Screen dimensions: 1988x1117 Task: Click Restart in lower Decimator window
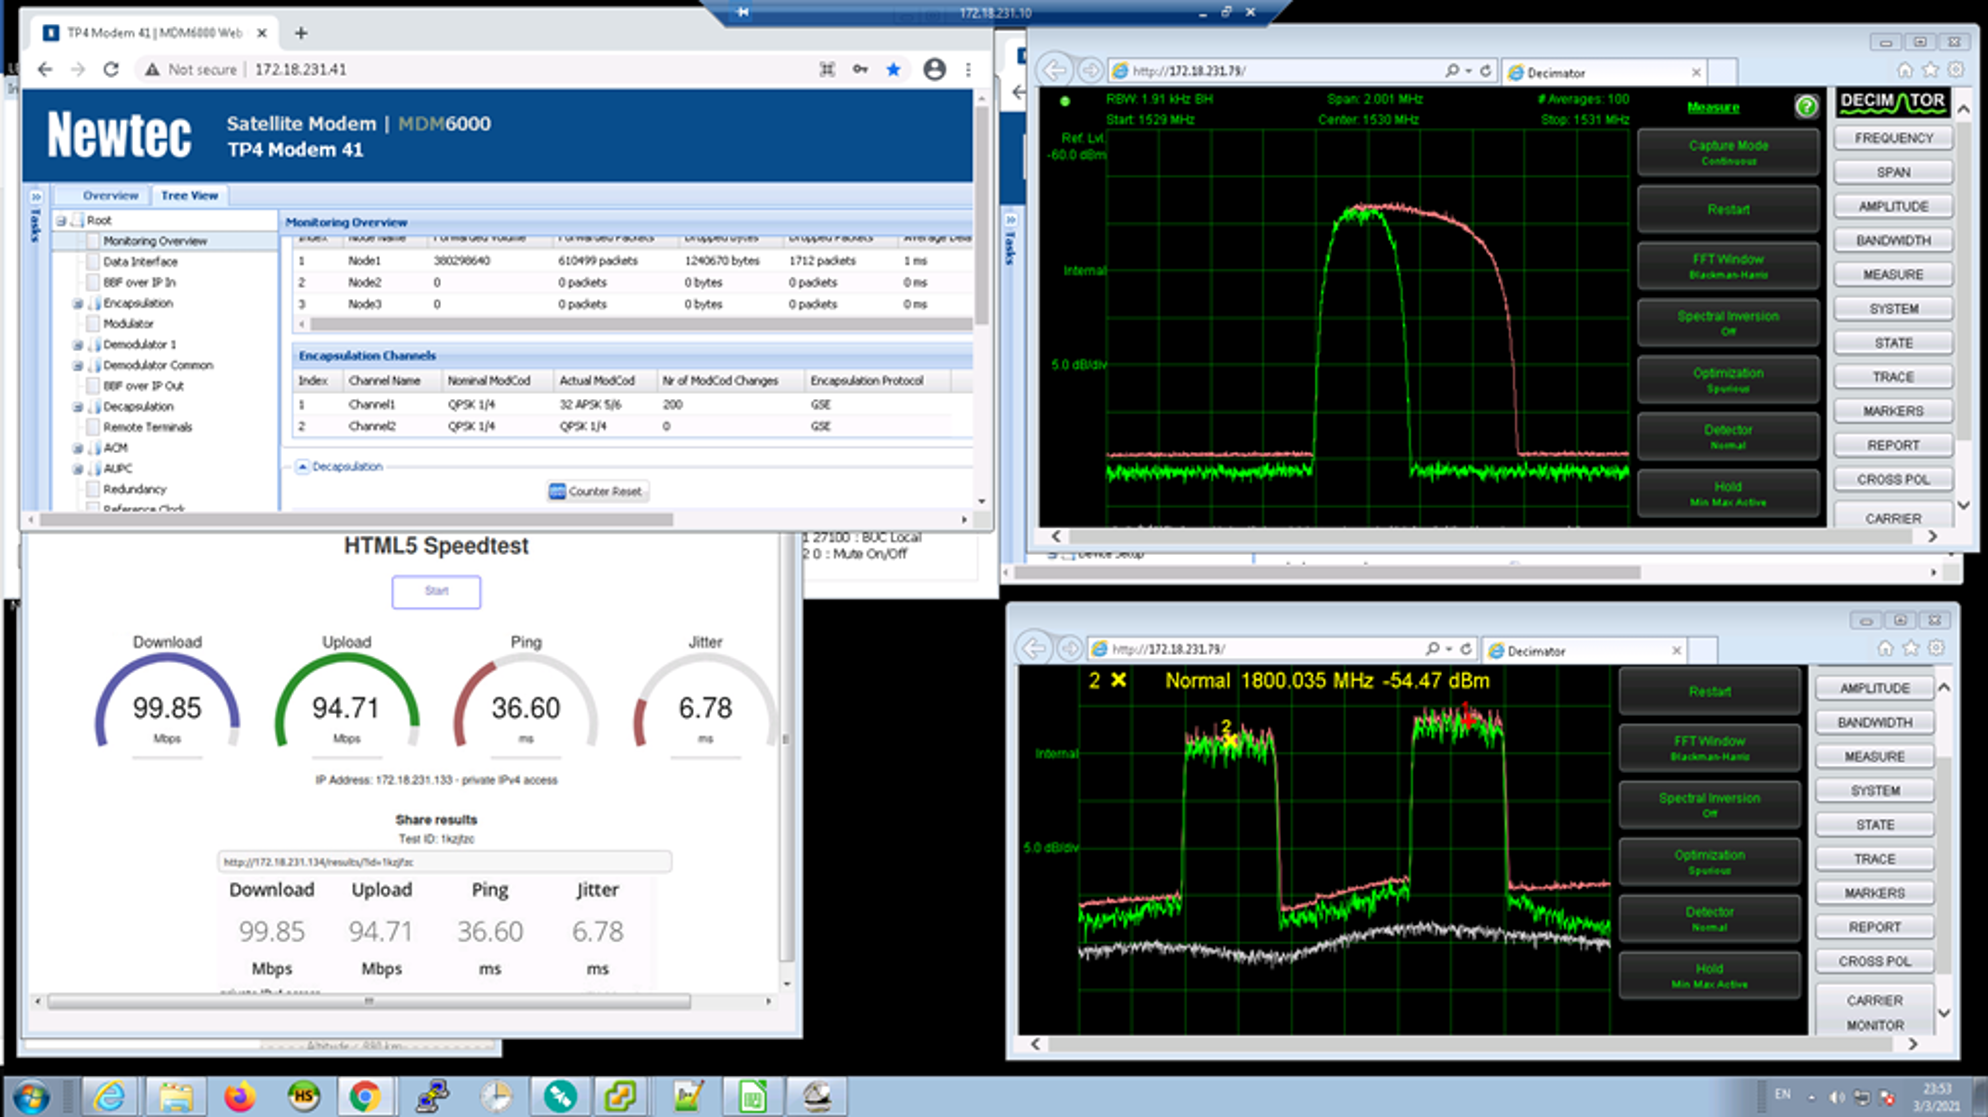[1709, 691]
